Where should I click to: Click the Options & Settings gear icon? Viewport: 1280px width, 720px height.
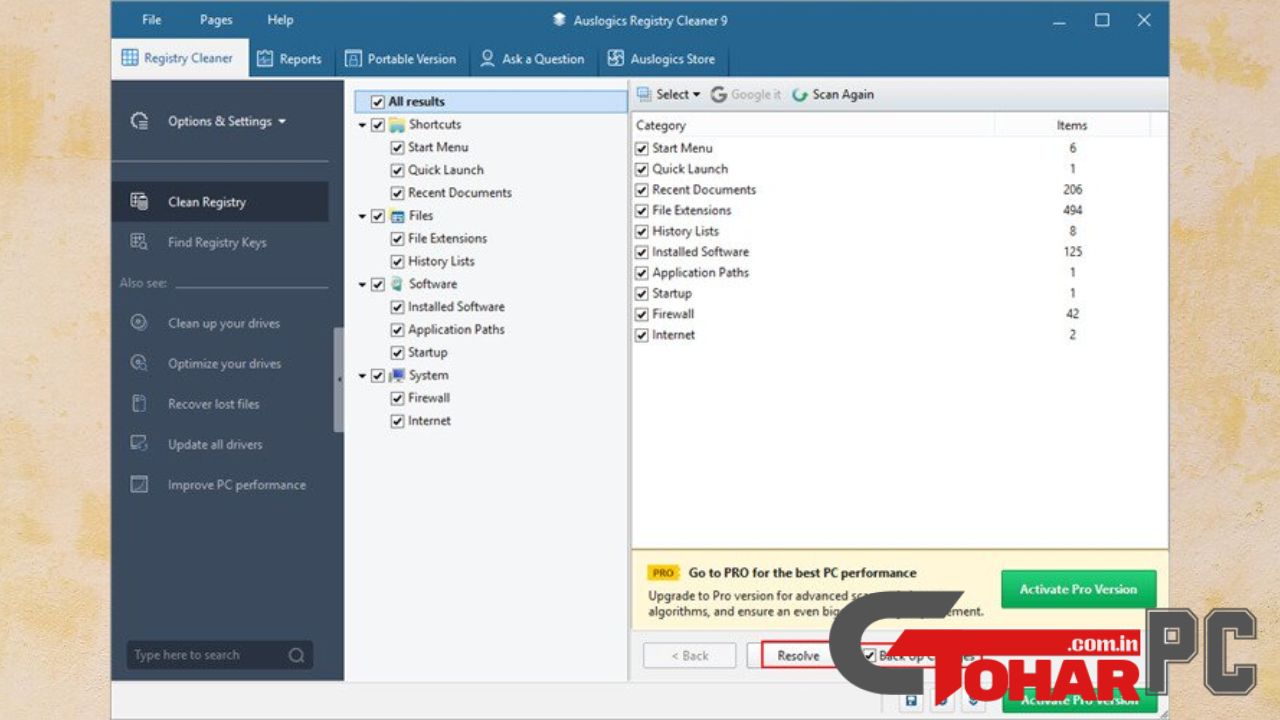139,121
